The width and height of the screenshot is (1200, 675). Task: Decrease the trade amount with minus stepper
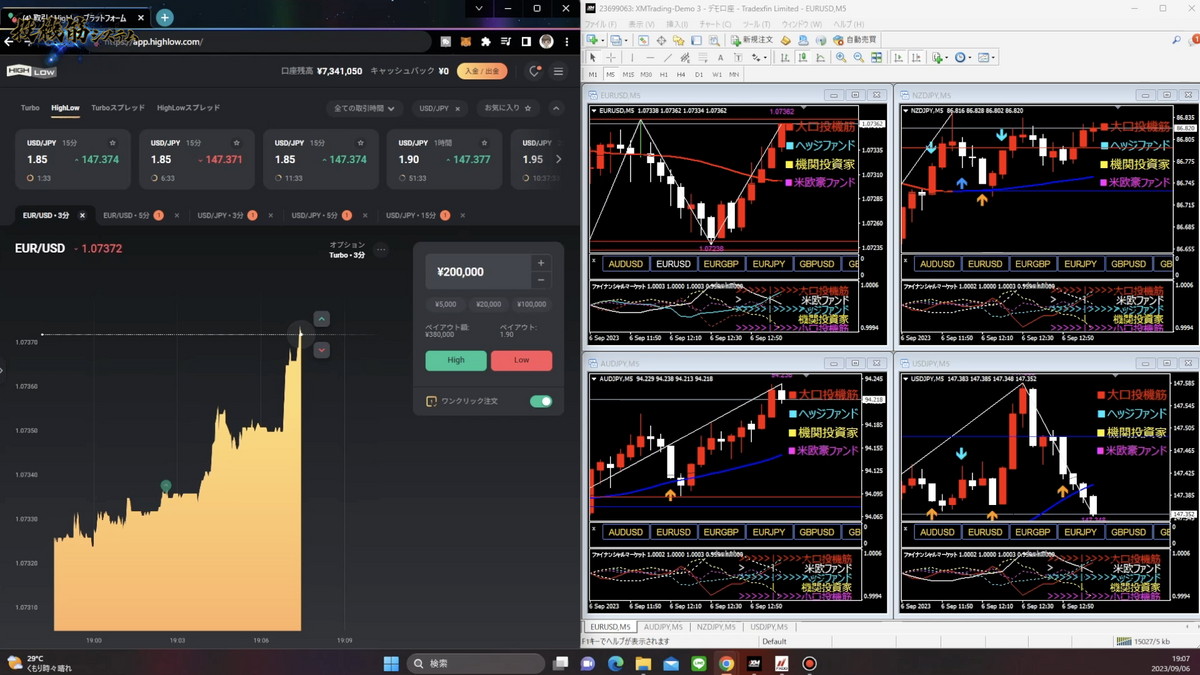pyautogui.click(x=541, y=281)
